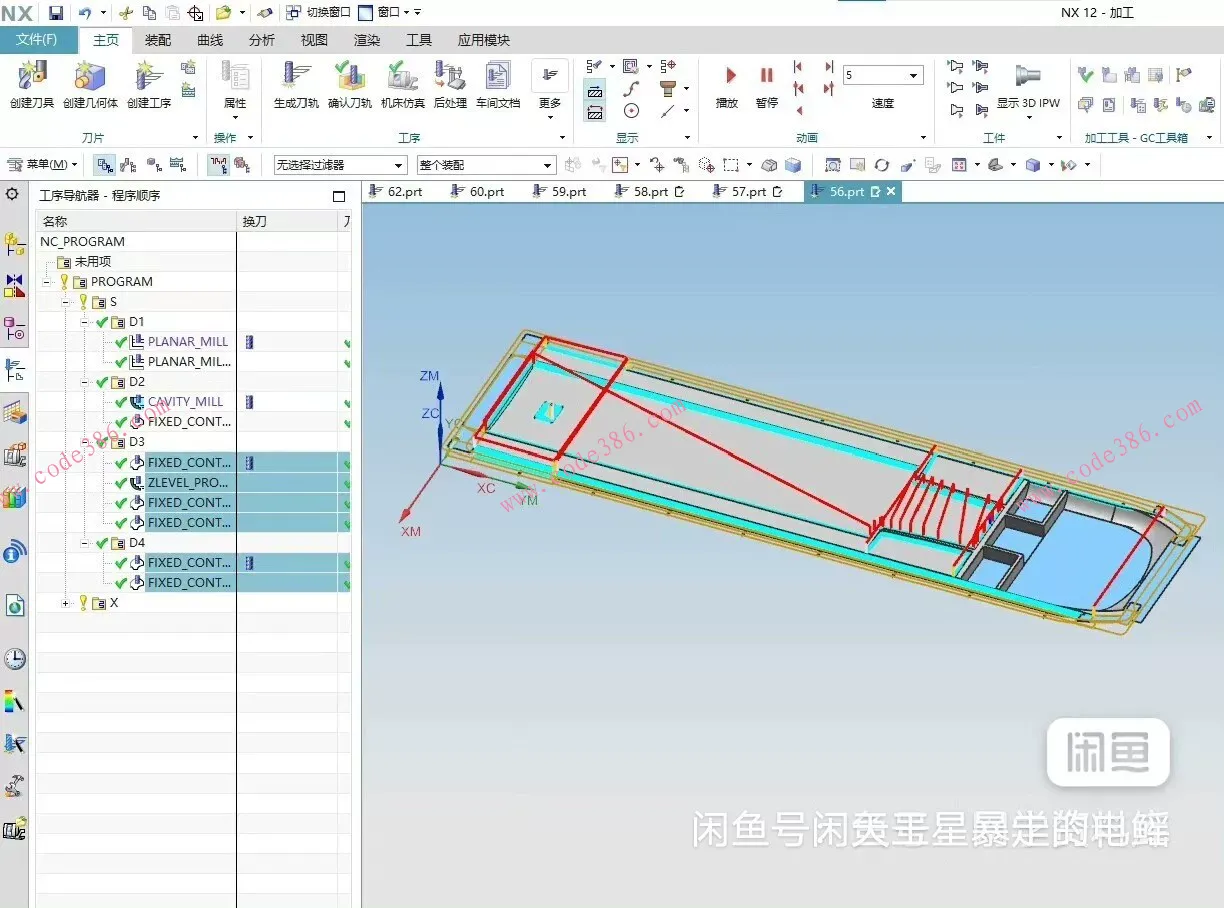Expand the X program group node

(x=66, y=603)
